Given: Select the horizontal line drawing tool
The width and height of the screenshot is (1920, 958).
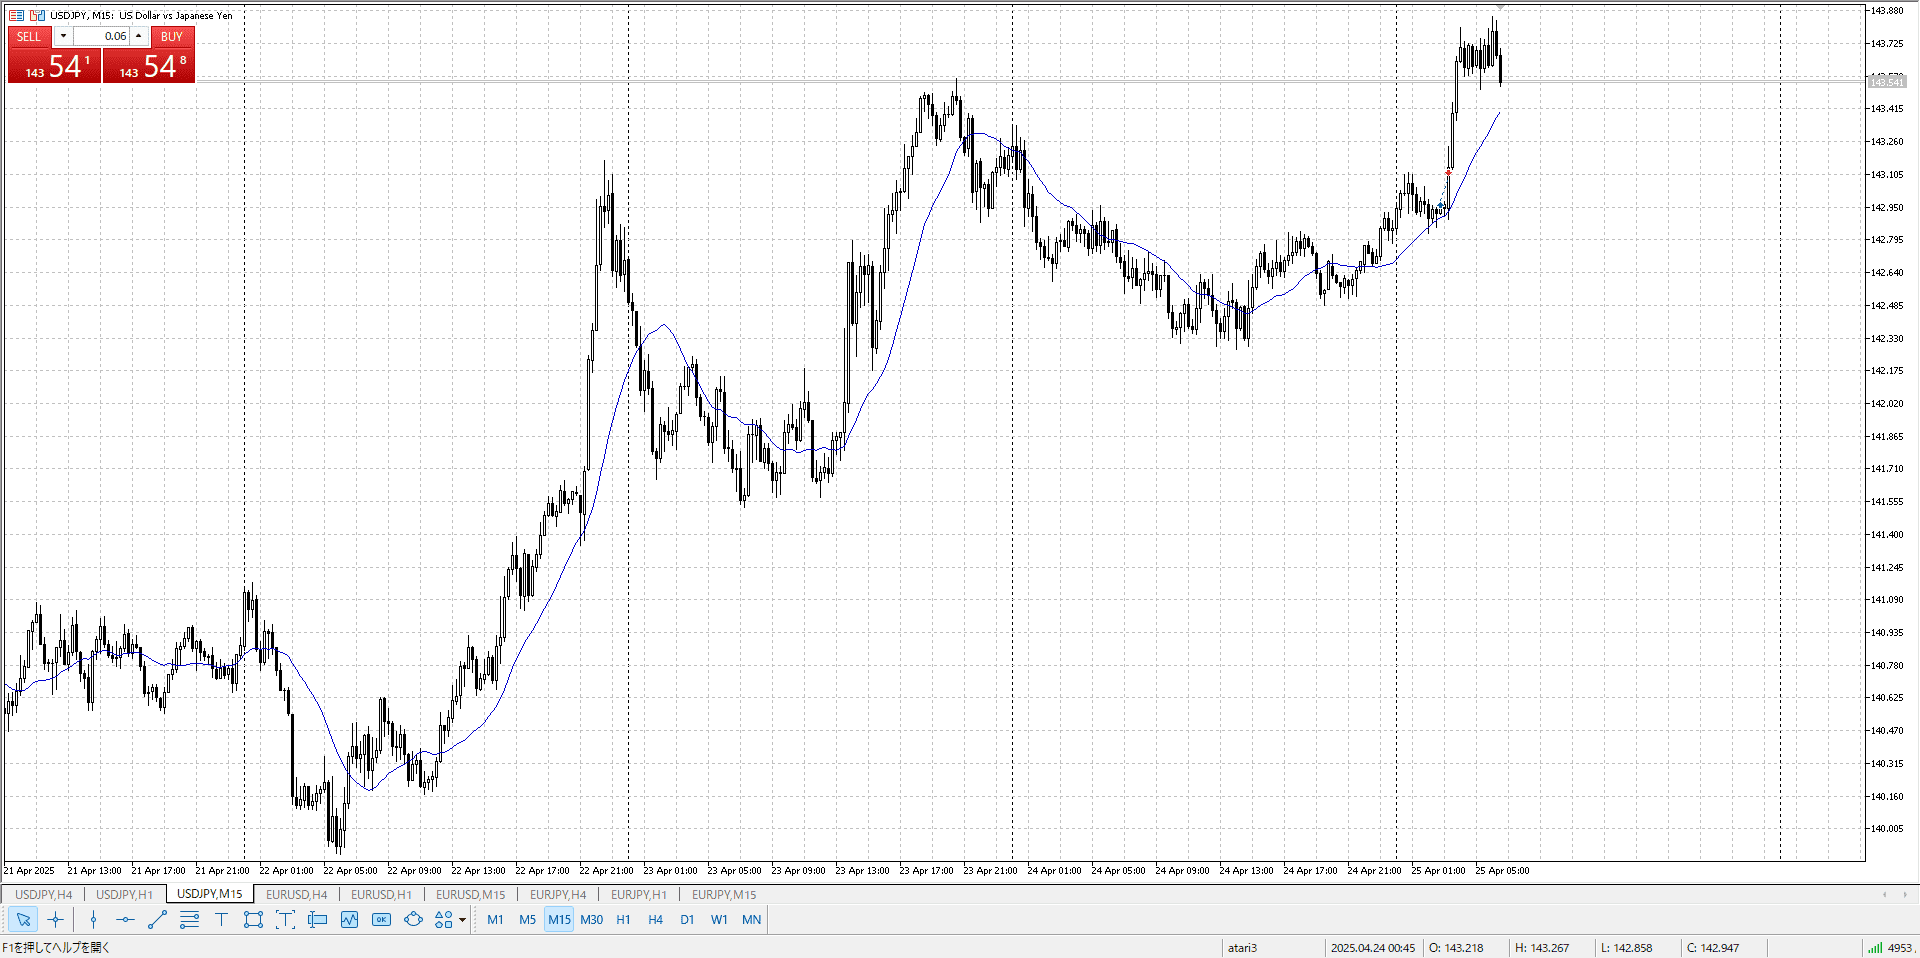Looking at the screenshot, I should [125, 920].
